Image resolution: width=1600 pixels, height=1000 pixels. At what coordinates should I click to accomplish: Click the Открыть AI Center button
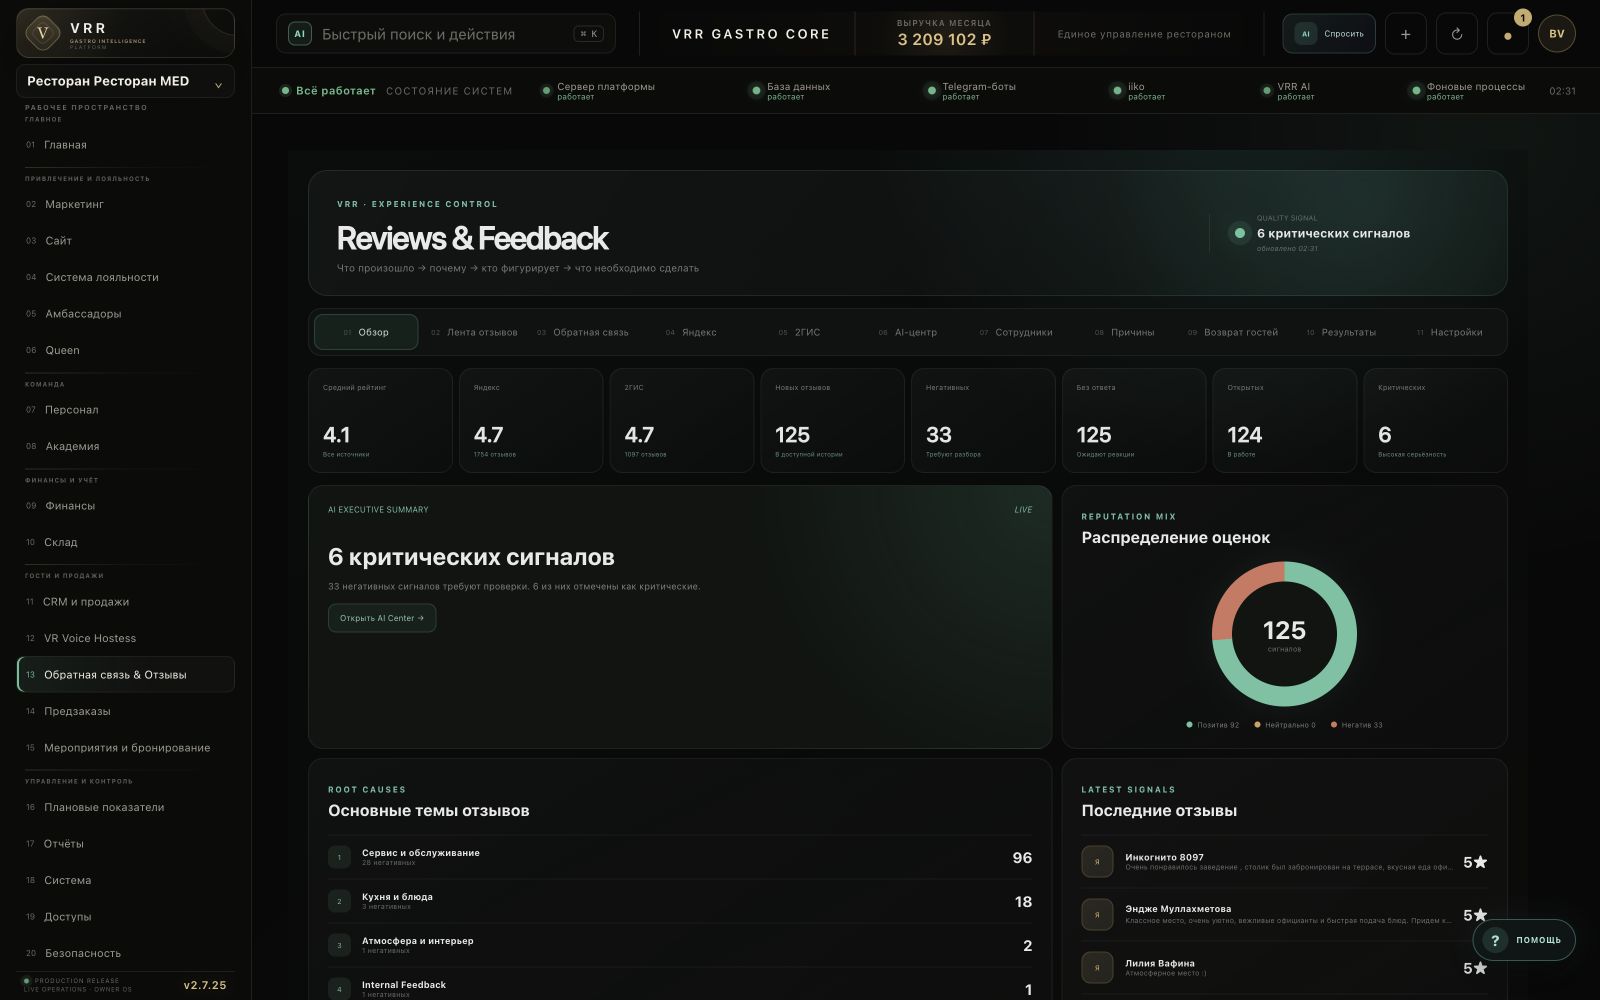click(382, 618)
